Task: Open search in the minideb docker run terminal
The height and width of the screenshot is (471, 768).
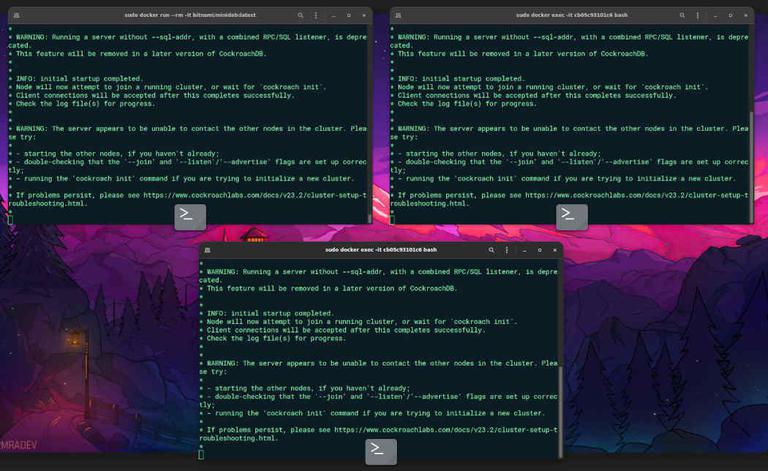Action: pos(300,15)
